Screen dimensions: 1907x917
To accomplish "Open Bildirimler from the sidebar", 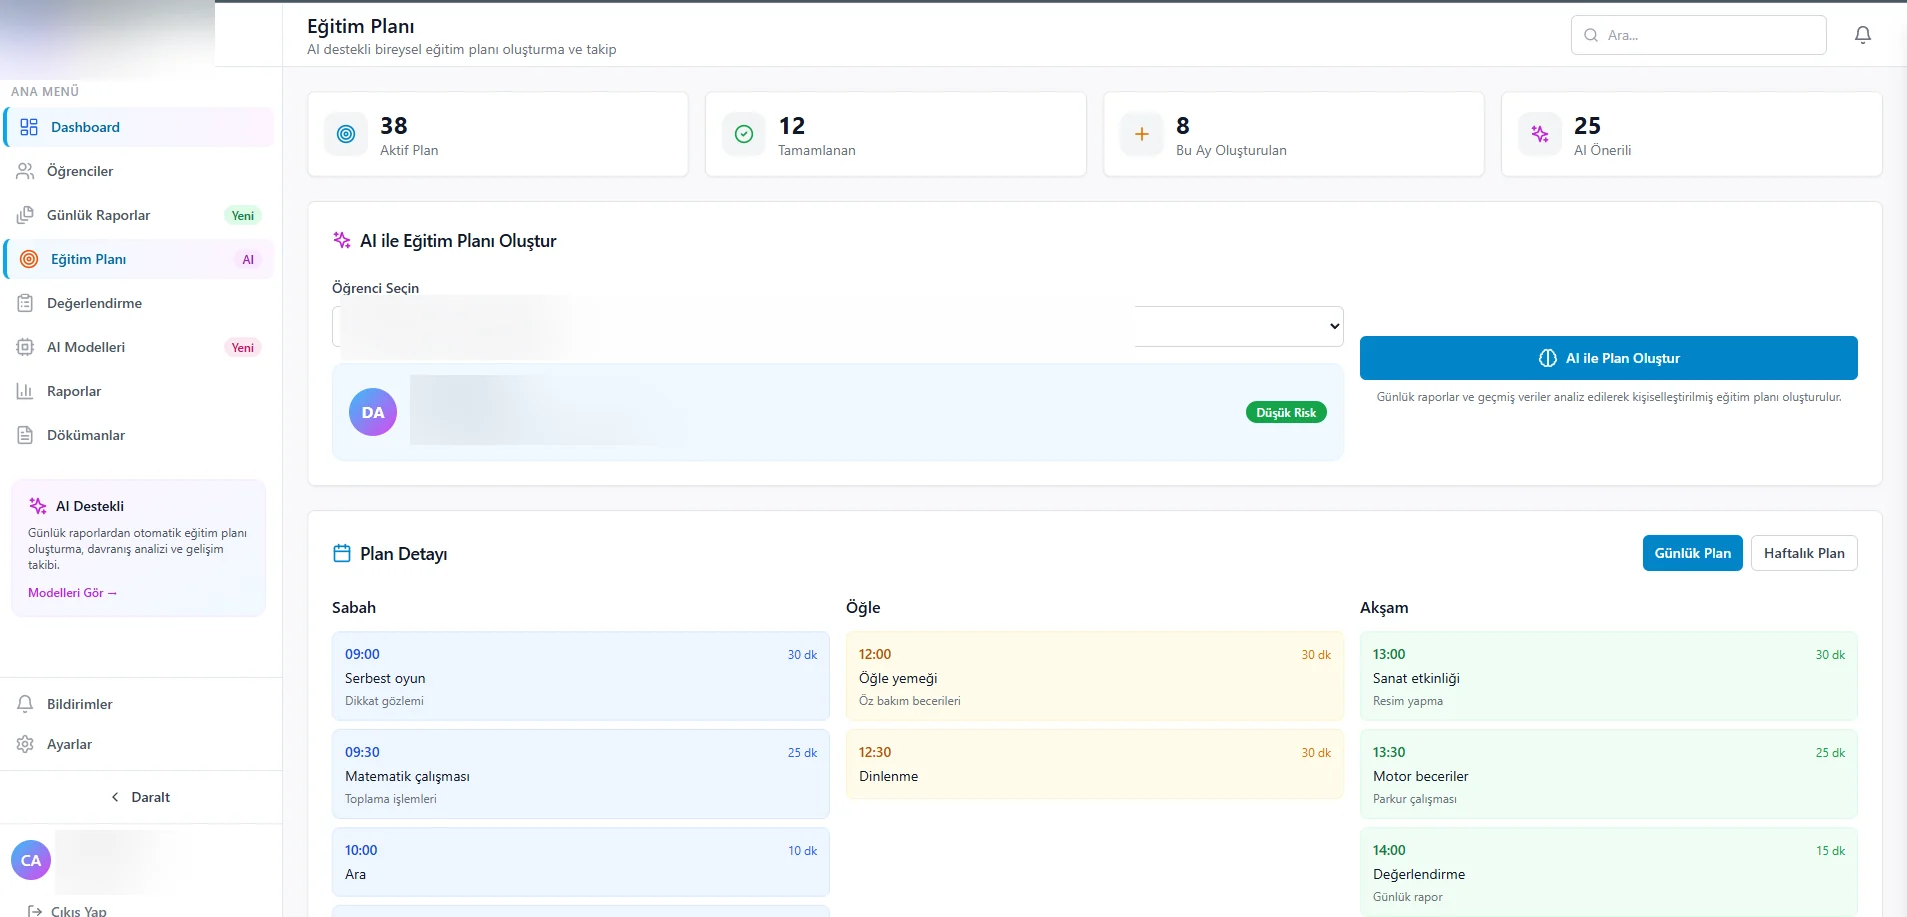I will 80,703.
